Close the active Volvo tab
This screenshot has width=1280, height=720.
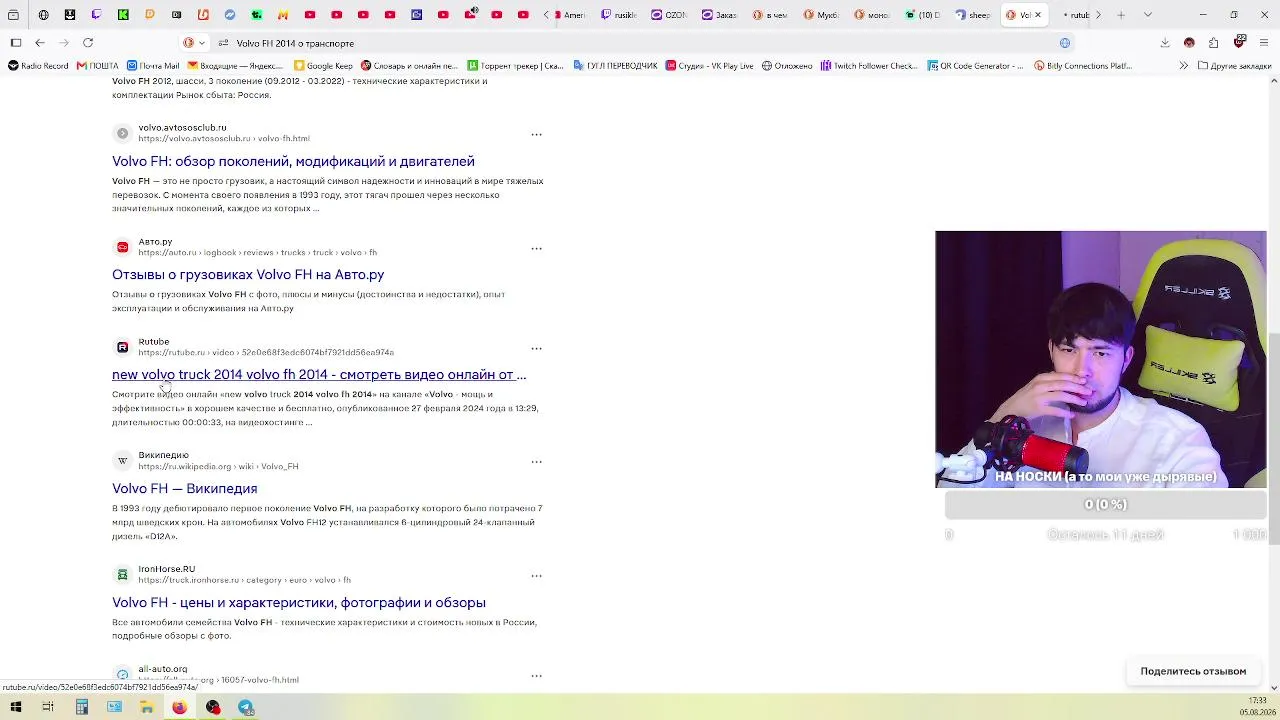1037,15
